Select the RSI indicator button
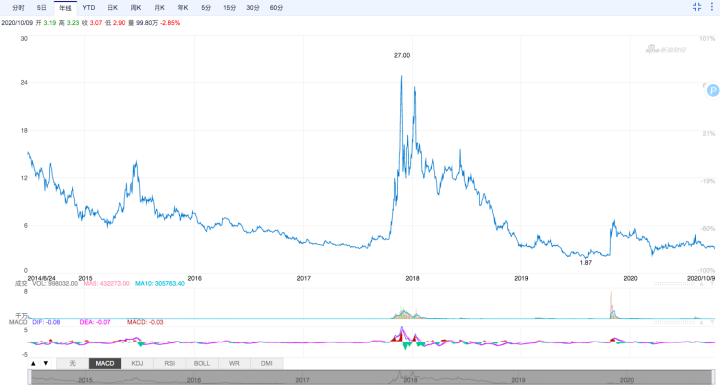Image resolution: width=720 pixels, height=387 pixels. click(x=170, y=363)
